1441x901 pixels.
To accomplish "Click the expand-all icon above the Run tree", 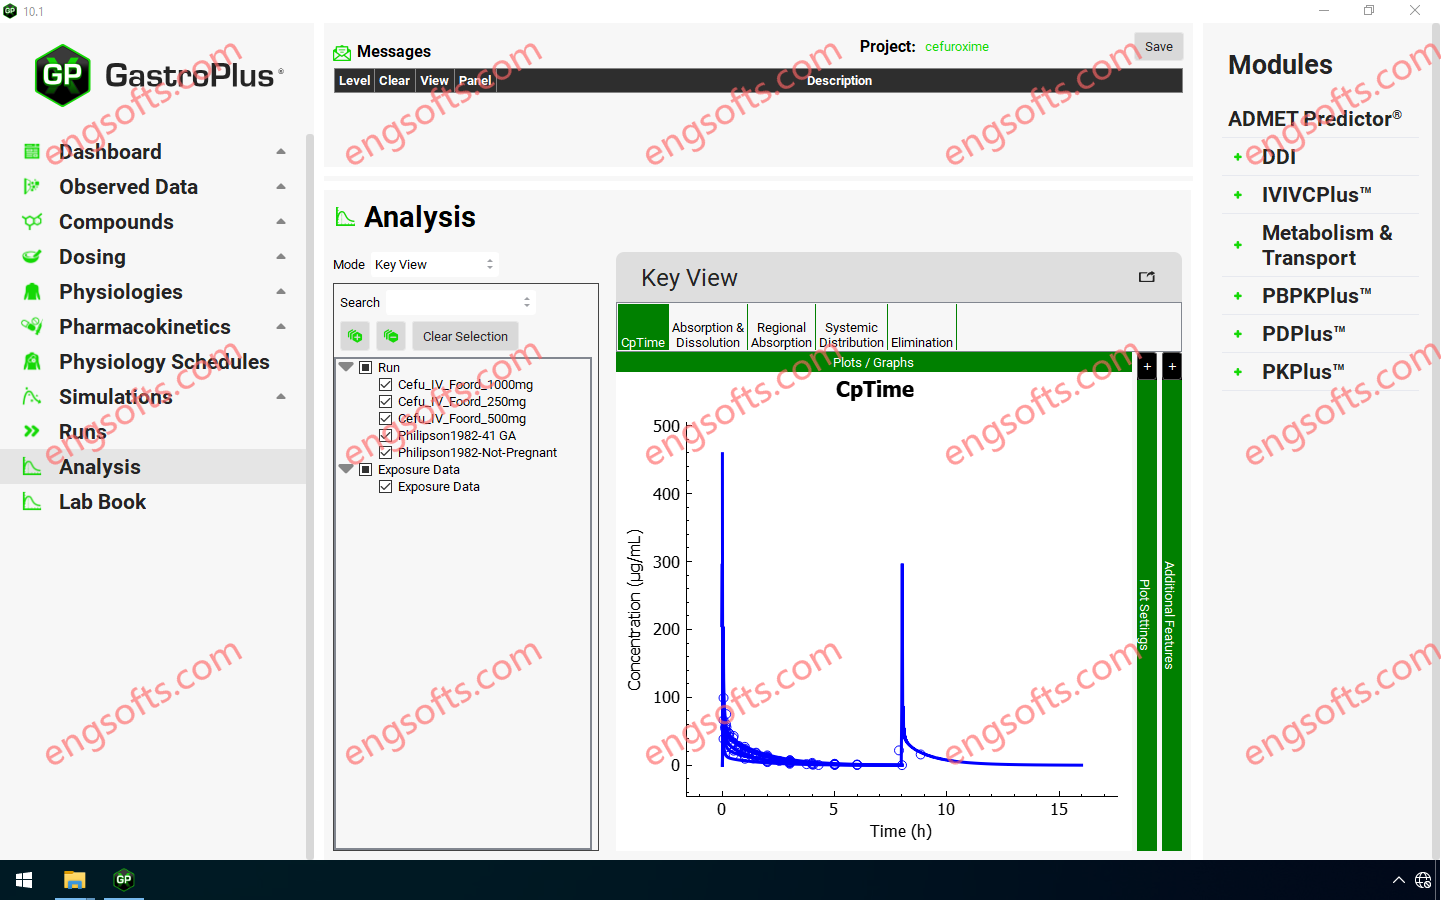I will pos(354,336).
